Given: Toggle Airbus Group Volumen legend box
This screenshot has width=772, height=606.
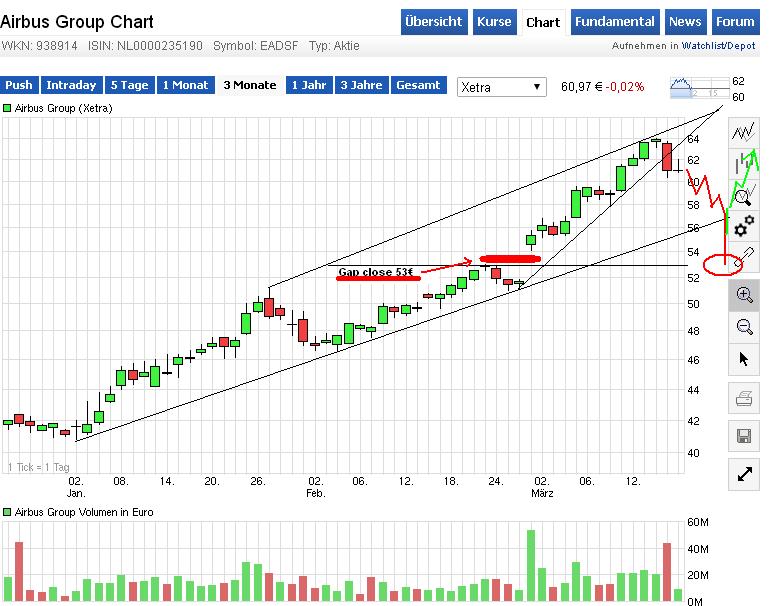Looking at the screenshot, I should point(7,511).
